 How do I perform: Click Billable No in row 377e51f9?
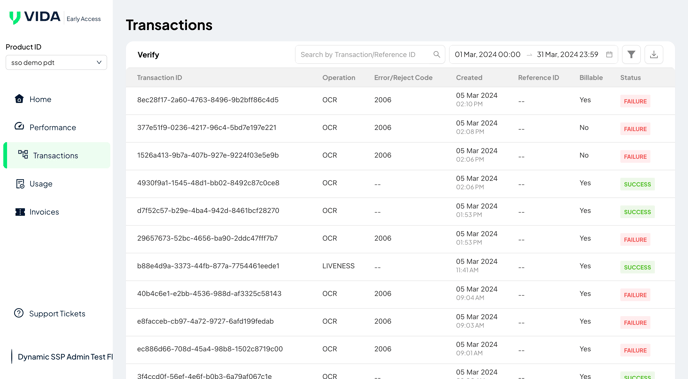(x=584, y=128)
